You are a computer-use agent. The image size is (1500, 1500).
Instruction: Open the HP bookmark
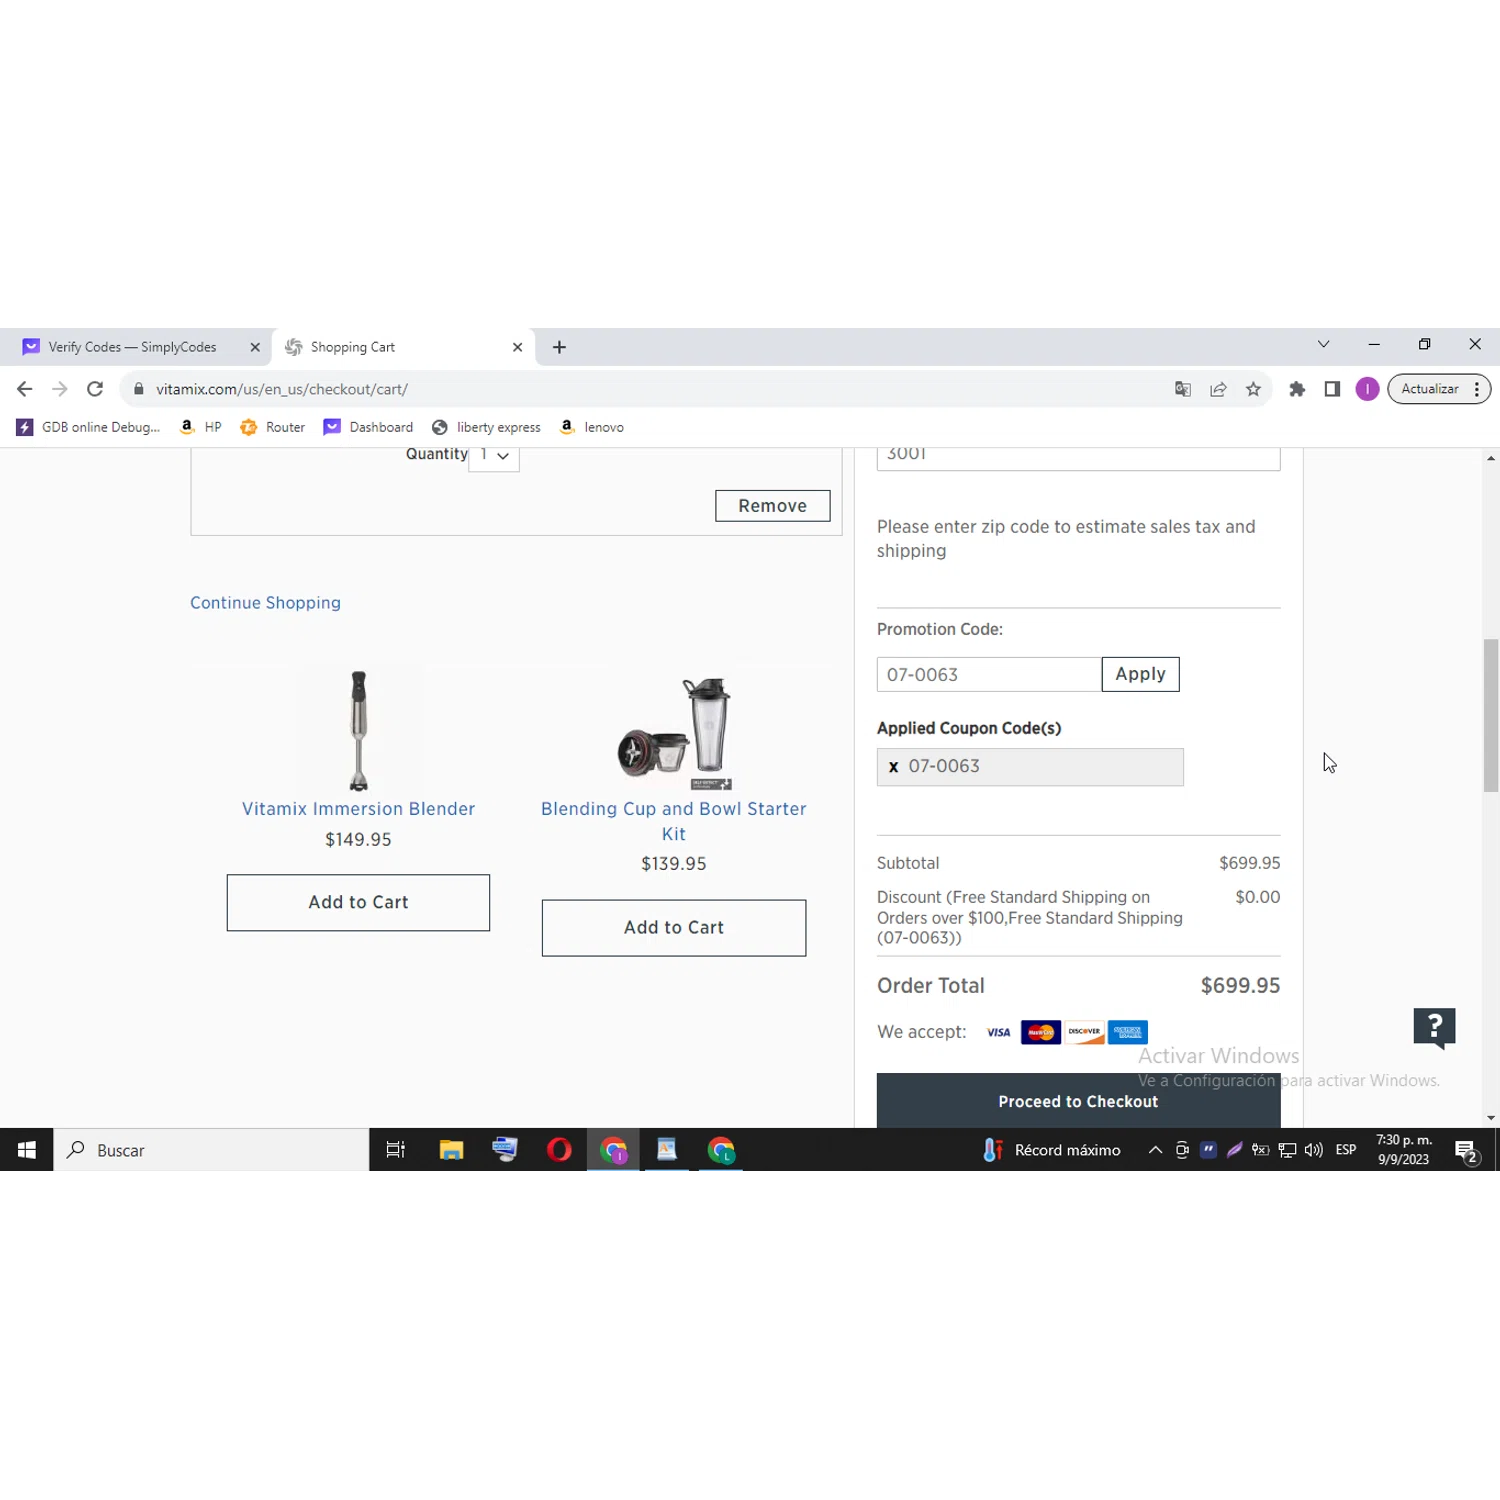click(x=200, y=427)
